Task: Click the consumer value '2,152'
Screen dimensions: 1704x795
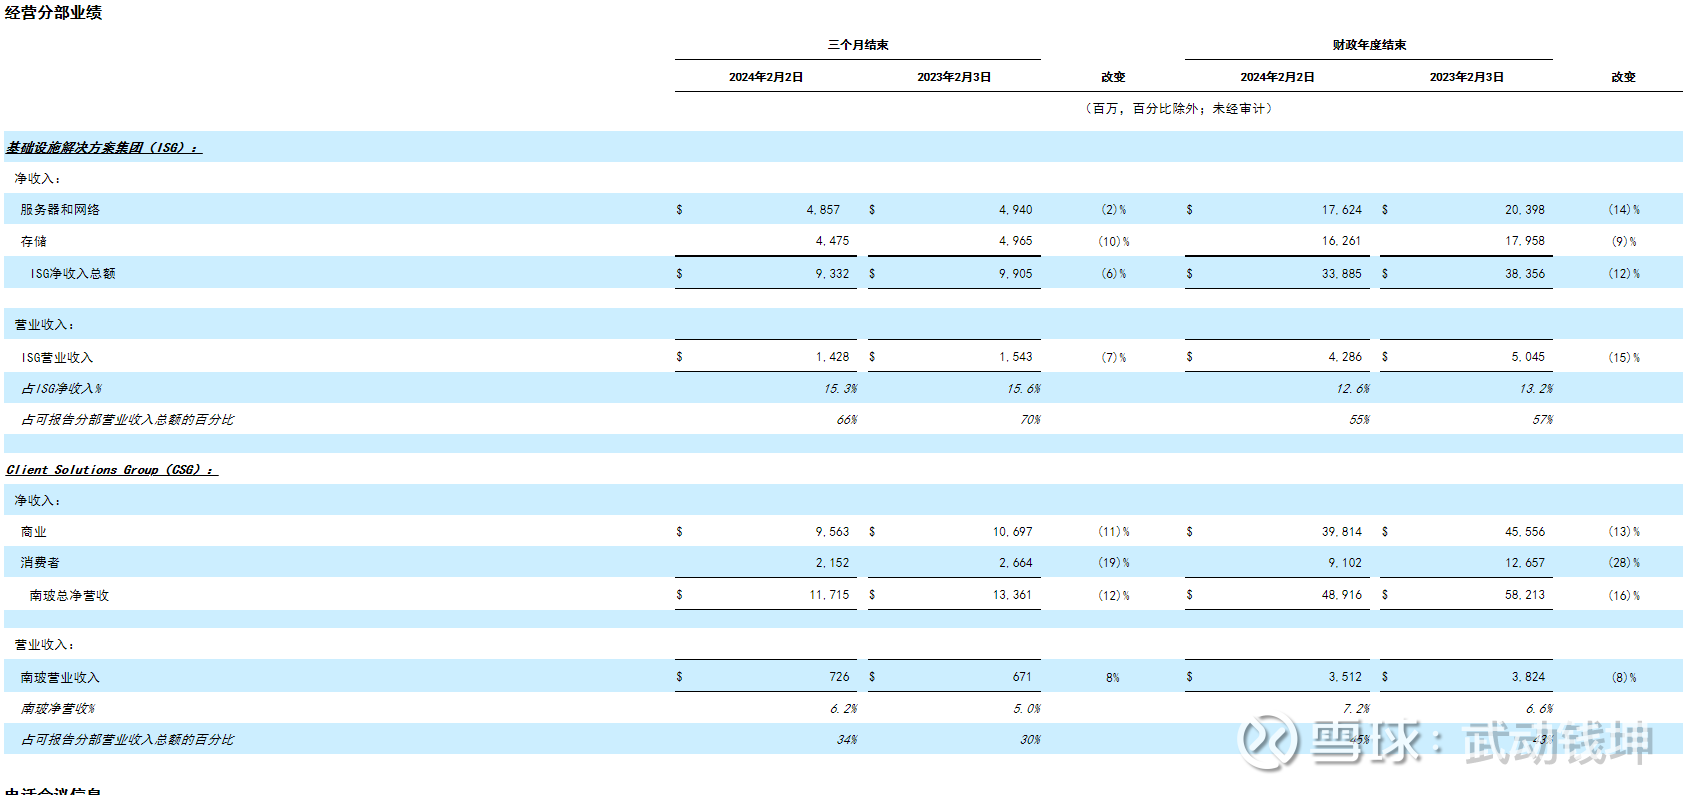Action: (832, 563)
